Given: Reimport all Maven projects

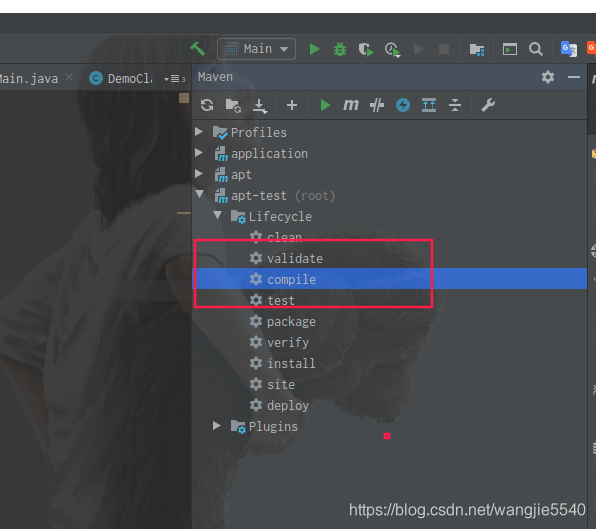Looking at the screenshot, I should pyautogui.click(x=207, y=105).
